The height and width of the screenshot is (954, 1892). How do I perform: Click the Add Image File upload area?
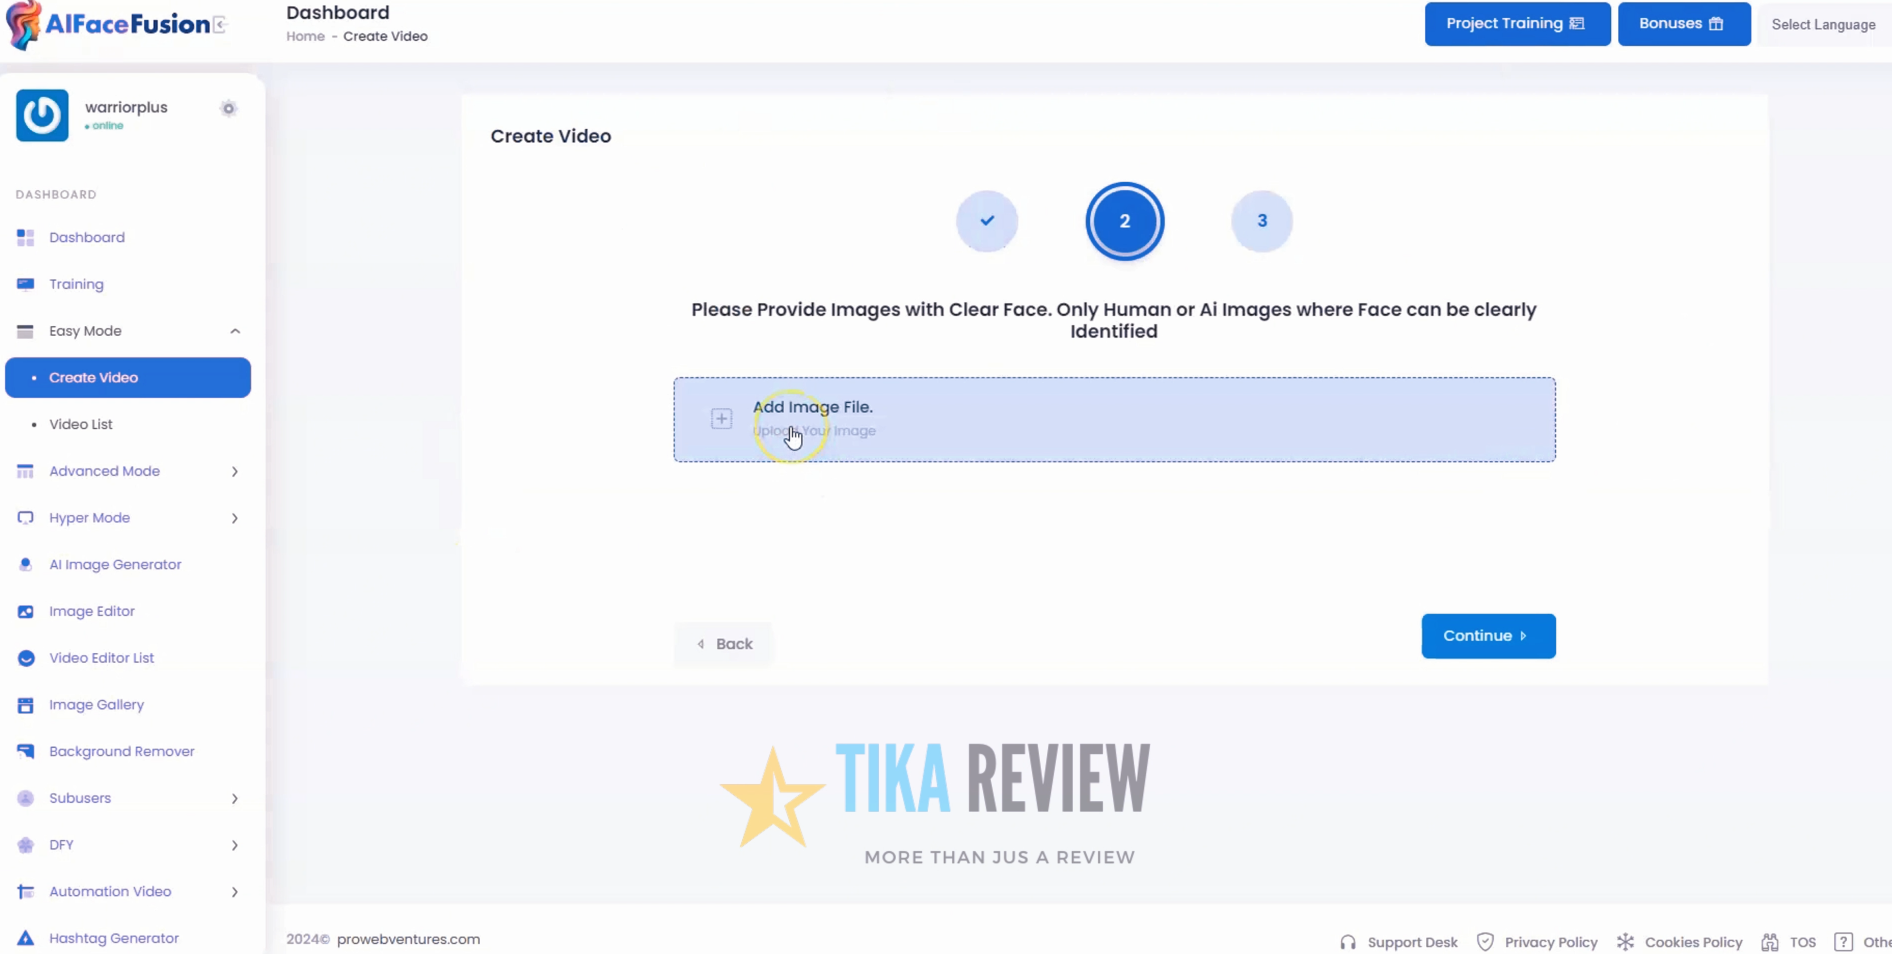[1113, 419]
